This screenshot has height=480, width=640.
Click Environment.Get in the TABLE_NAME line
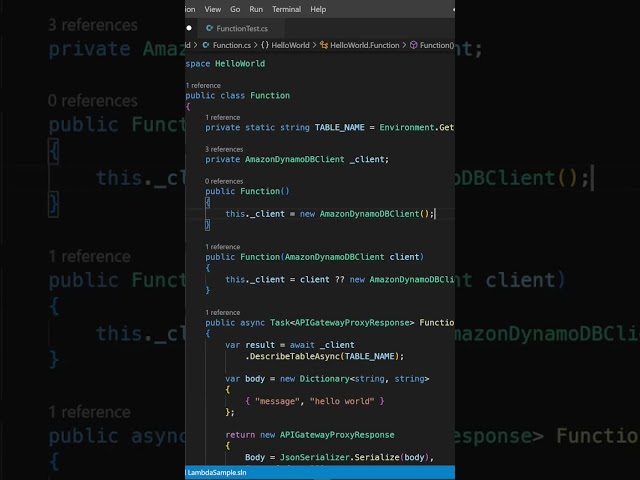click(x=416, y=127)
